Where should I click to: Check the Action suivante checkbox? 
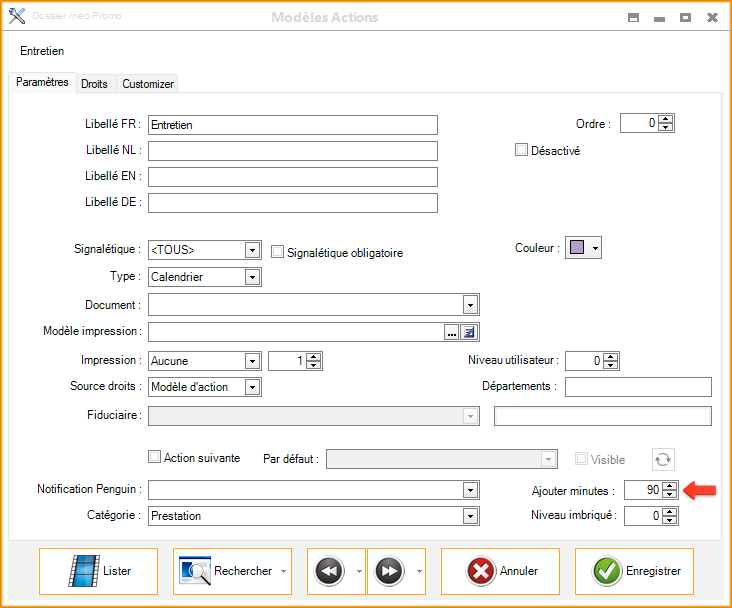[154, 457]
